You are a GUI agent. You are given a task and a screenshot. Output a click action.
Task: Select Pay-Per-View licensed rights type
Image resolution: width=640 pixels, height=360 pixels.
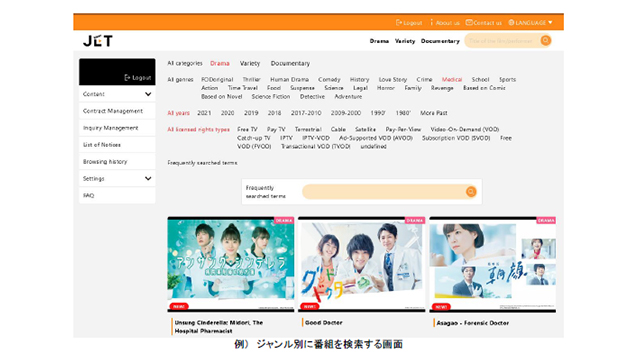[x=403, y=129]
